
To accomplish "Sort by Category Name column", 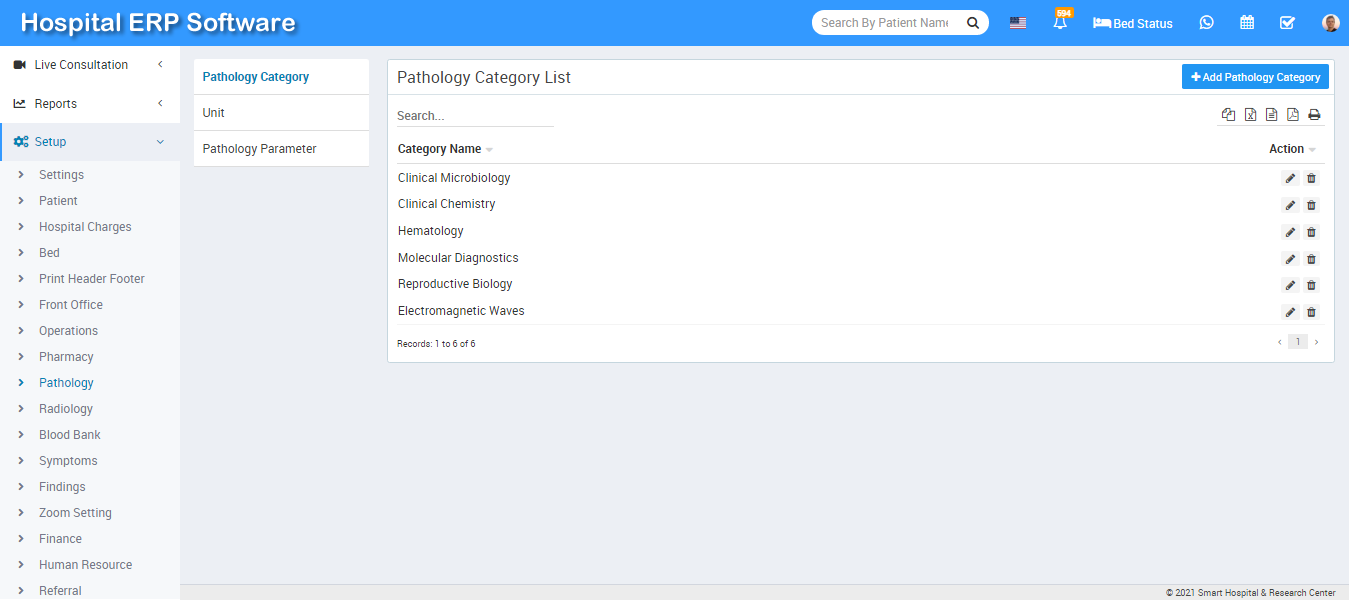I will pyautogui.click(x=445, y=149).
